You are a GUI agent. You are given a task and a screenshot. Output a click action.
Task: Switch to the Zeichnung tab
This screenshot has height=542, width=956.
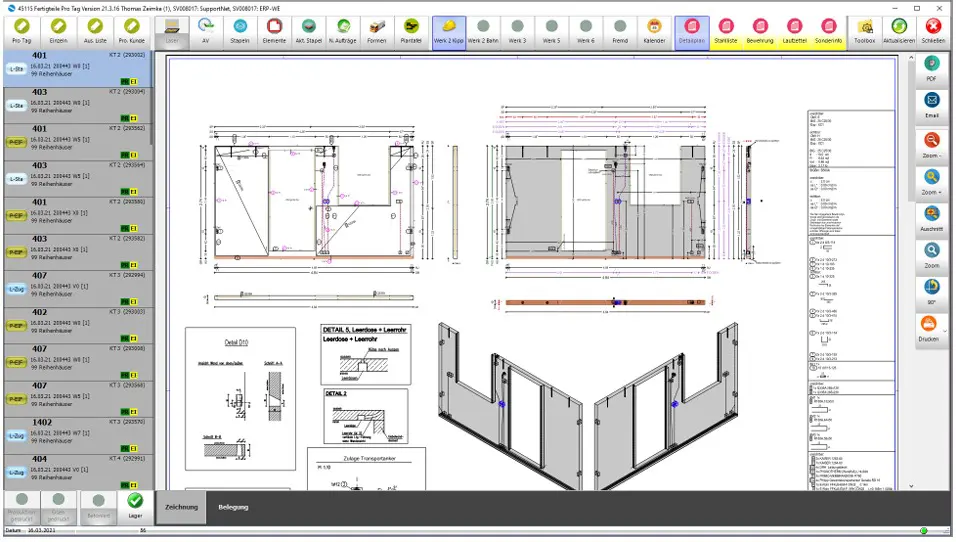tap(181, 507)
